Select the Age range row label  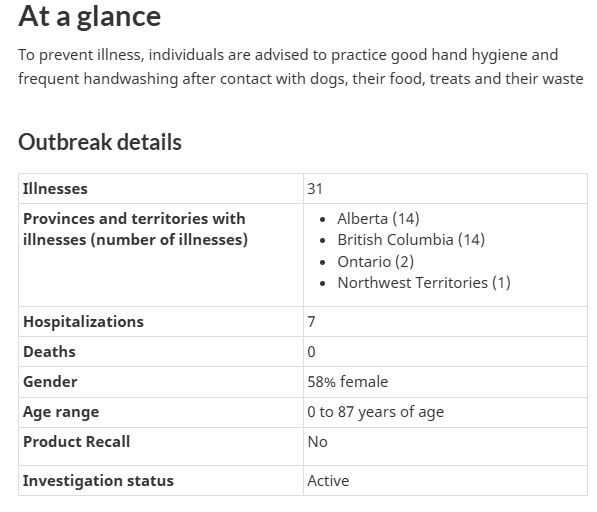pyautogui.click(x=61, y=412)
